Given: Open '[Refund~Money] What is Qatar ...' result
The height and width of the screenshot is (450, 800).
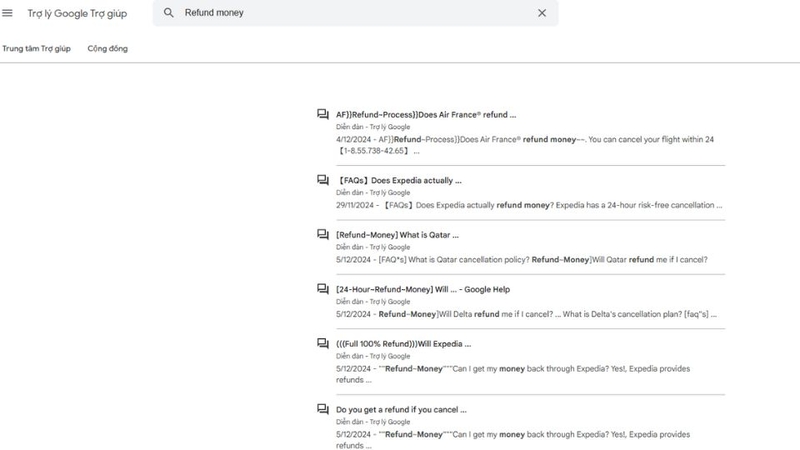Looking at the screenshot, I should click(x=397, y=235).
